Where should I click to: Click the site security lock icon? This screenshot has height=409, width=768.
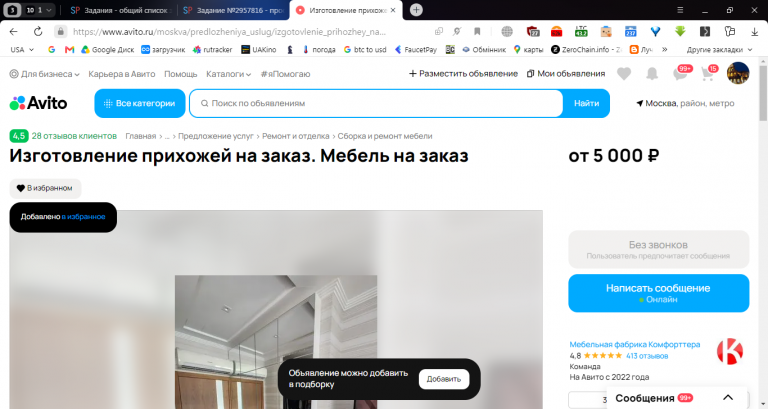pyautogui.click(x=60, y=31)
